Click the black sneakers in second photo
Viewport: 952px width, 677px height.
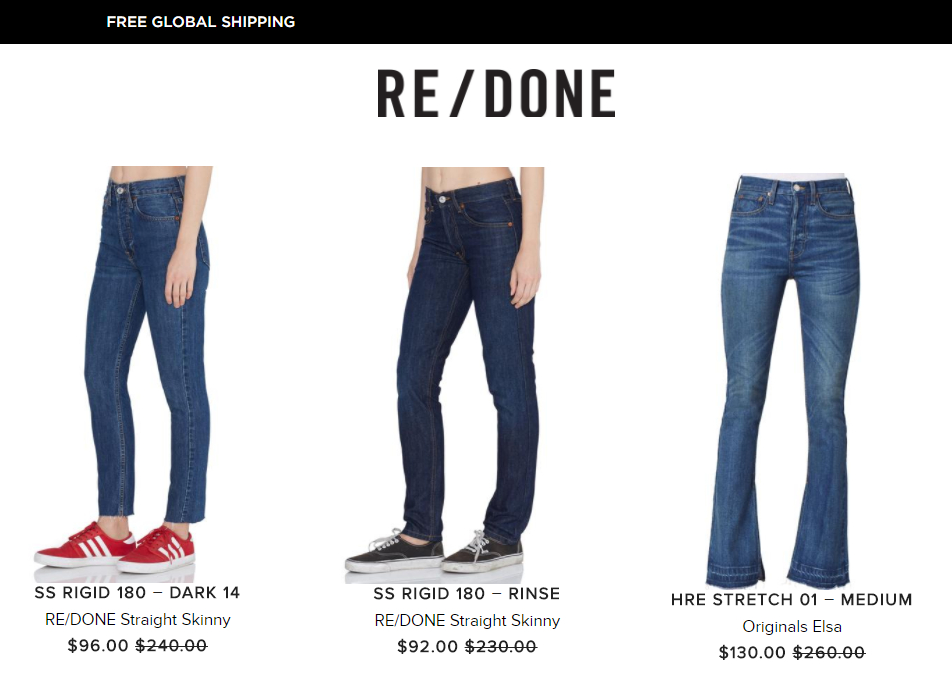(434, 551)
